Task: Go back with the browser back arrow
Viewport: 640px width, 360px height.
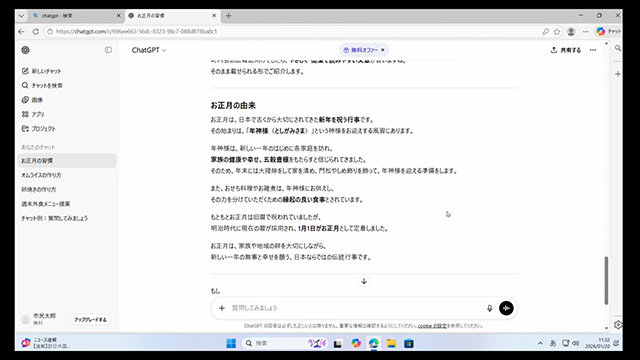Action: pos(21,31)
